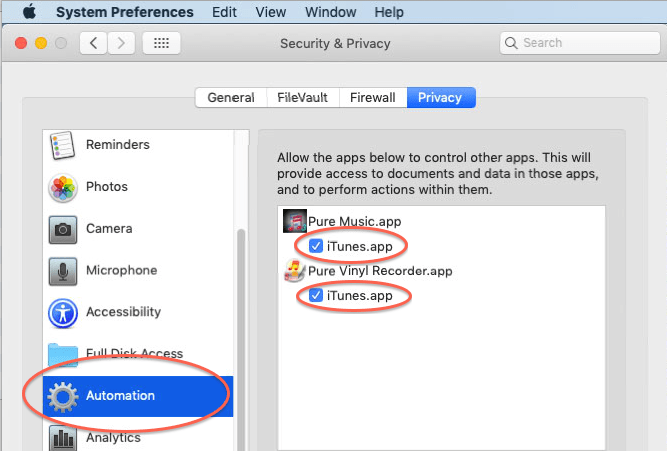Select the Pure Music.app row label
The height and width of the screenshot is (451, 667).
355,222
